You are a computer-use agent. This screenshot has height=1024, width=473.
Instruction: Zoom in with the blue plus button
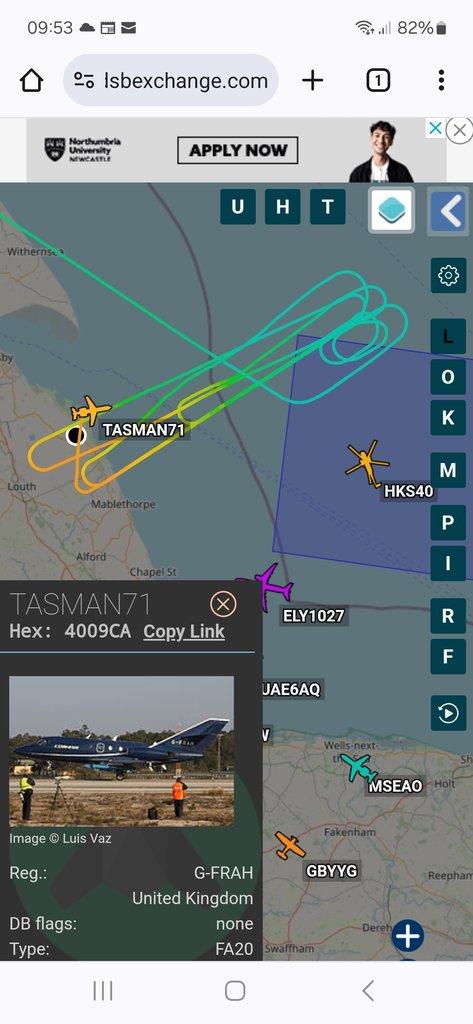coord(408,936)
